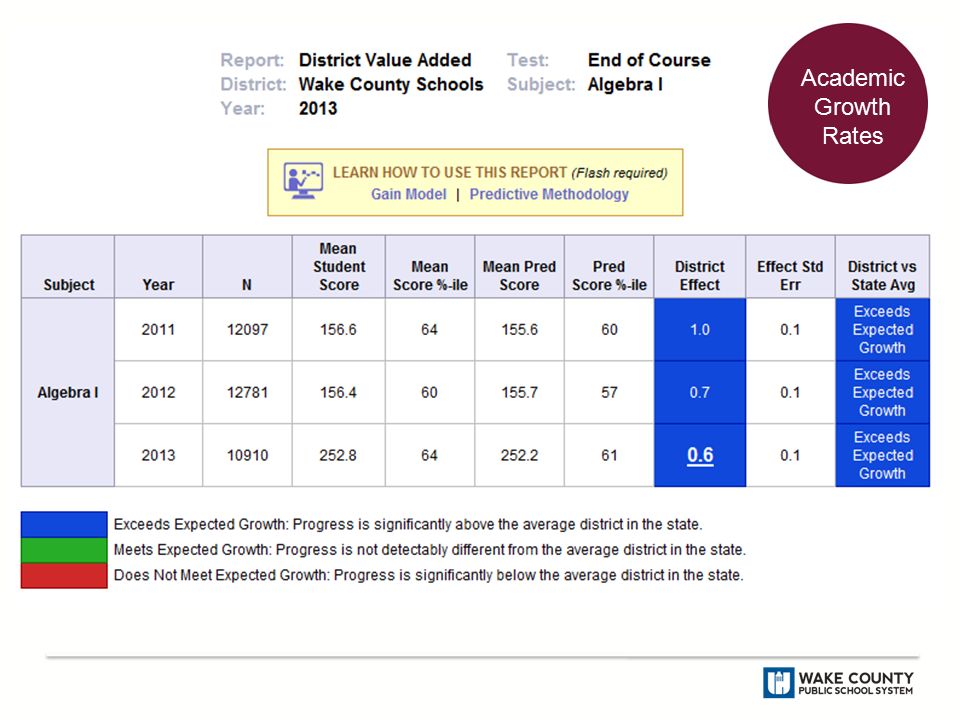960x720 pixels.
Task: Click the red Does Not Meet legend swatch
Action: tap(64, 576)
